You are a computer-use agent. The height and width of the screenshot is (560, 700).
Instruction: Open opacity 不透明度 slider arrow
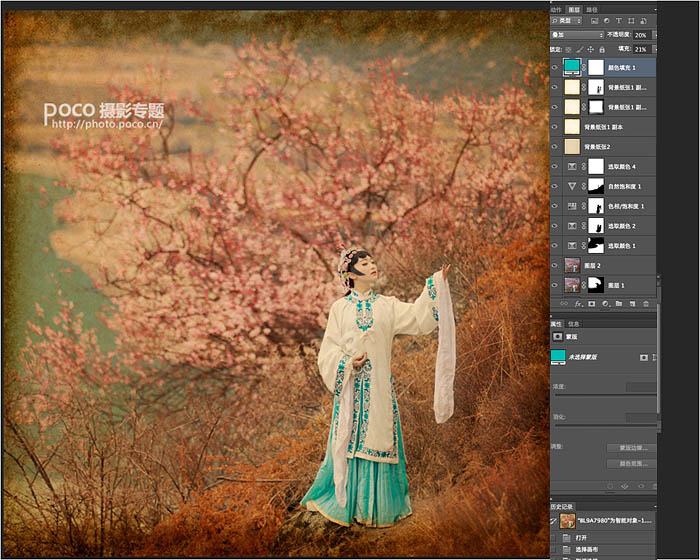tap(655, 35)
